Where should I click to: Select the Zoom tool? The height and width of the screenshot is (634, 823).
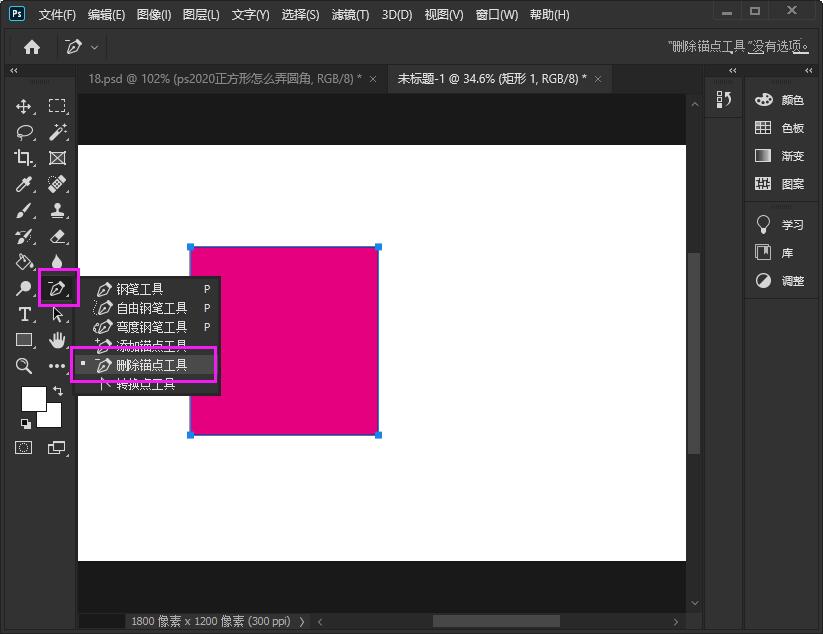click(24, 366)
